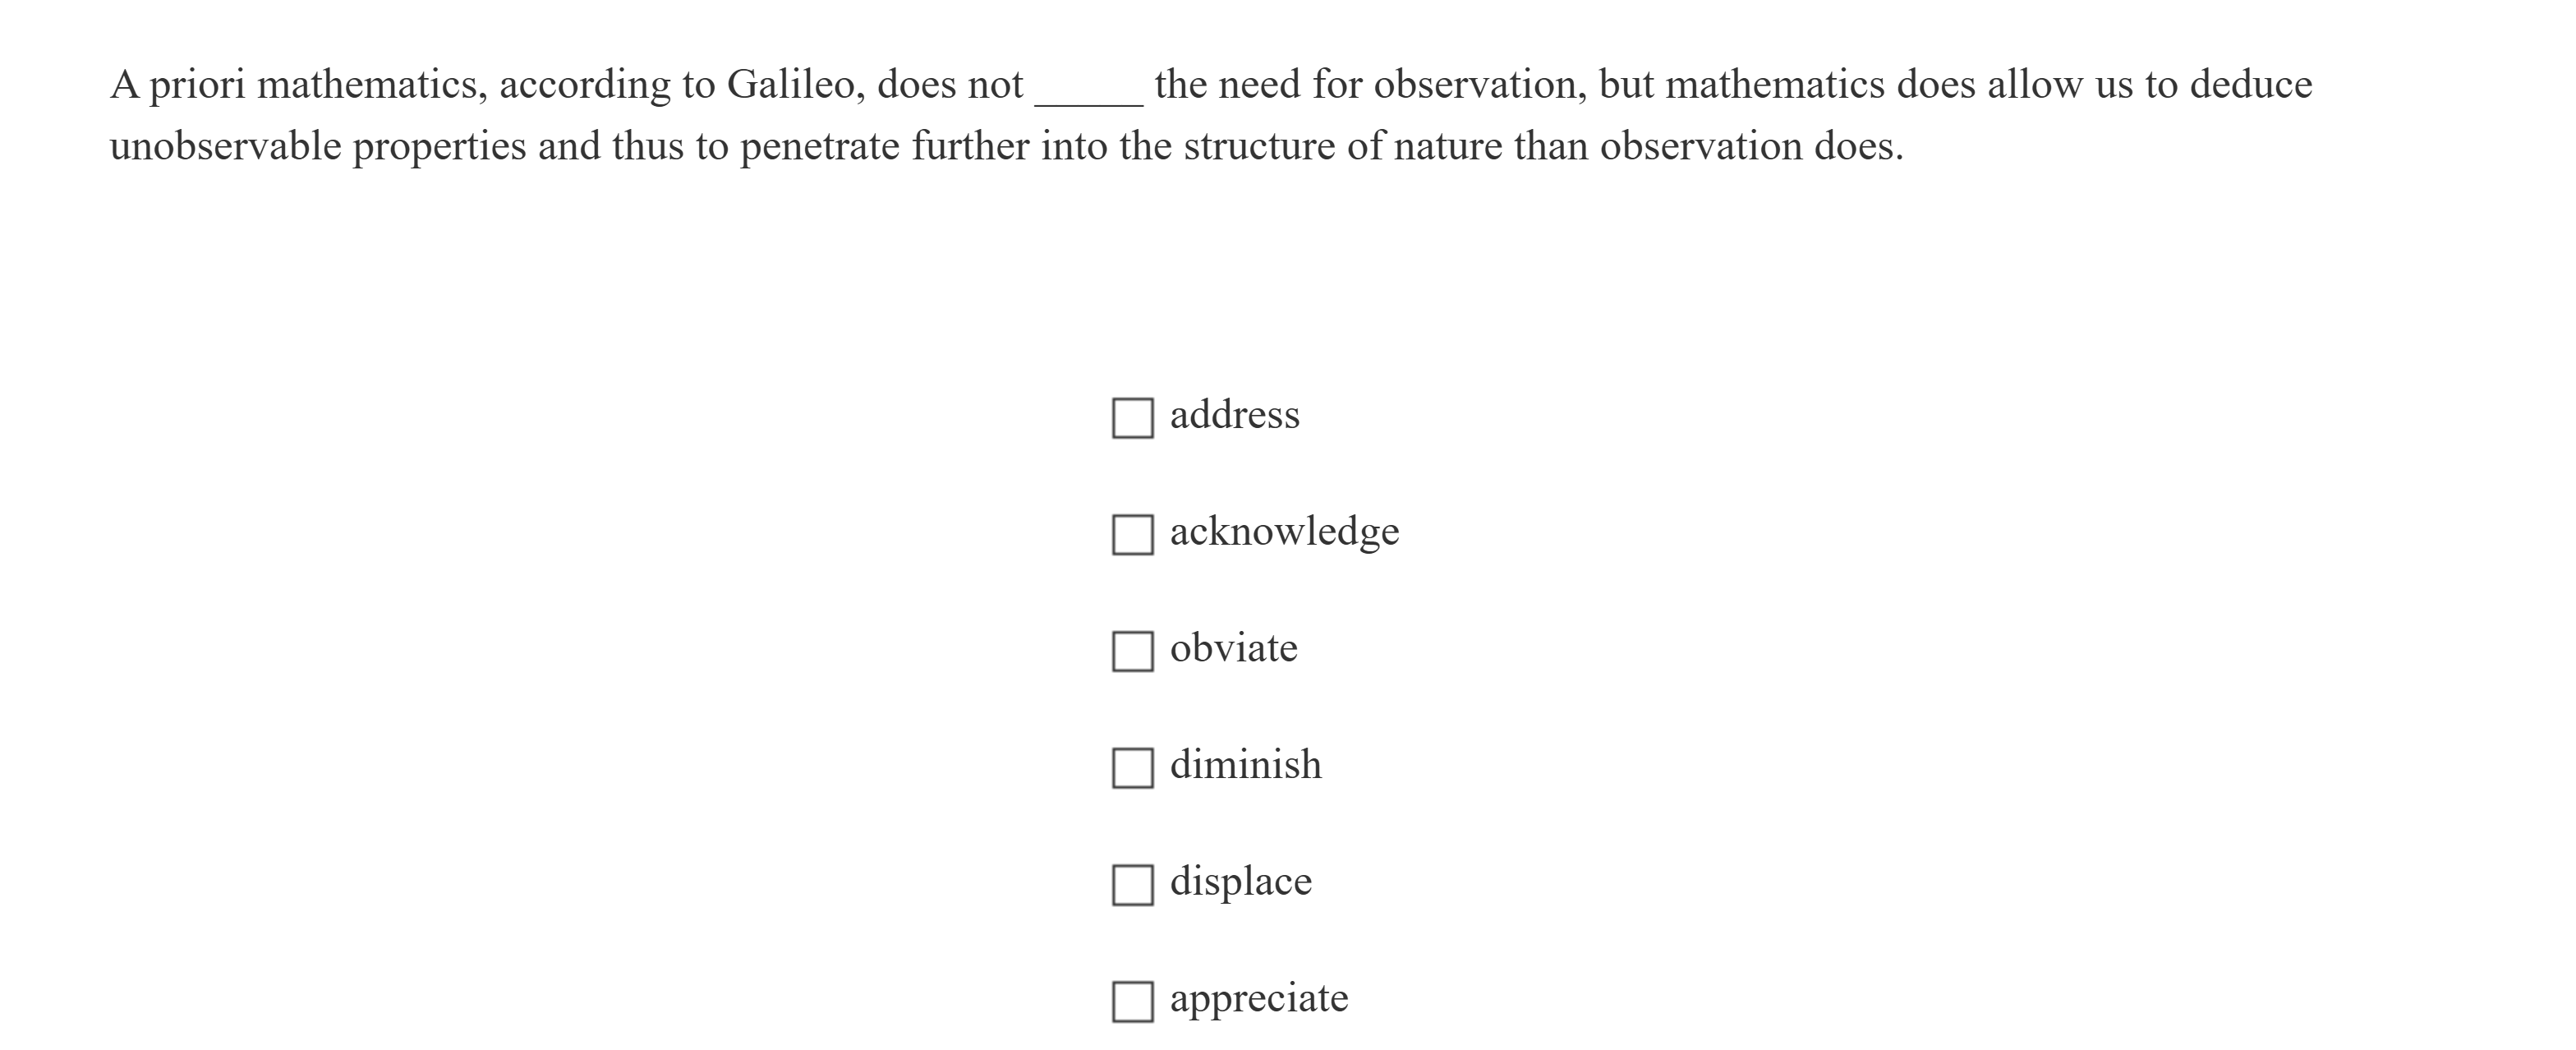Click the word 'obviate' label
Viewport: 2576px width, 1050px height.
click(x=1234, y=648)
